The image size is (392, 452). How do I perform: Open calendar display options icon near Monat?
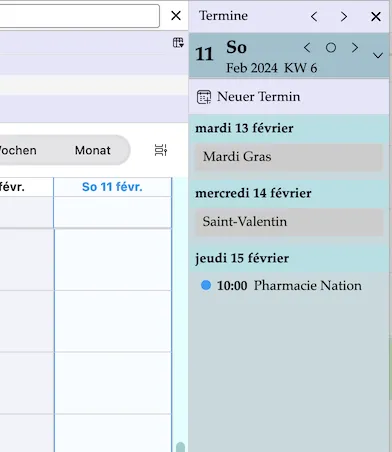[161, 150]
